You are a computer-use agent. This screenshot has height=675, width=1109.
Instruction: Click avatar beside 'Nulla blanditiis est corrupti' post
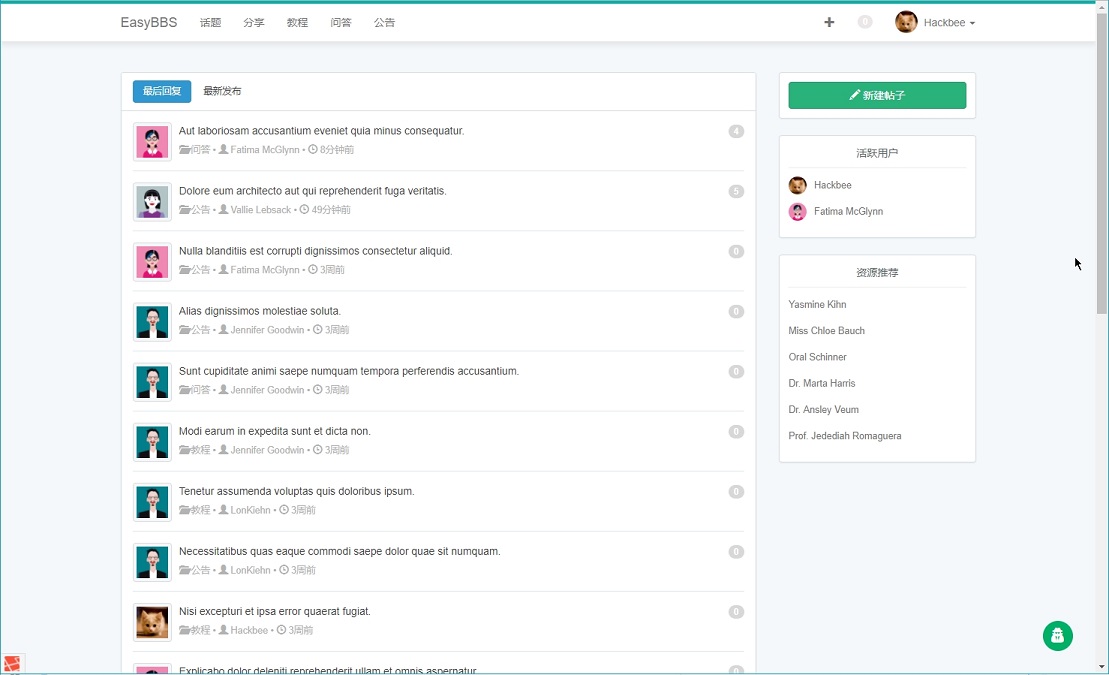(152, 262)
